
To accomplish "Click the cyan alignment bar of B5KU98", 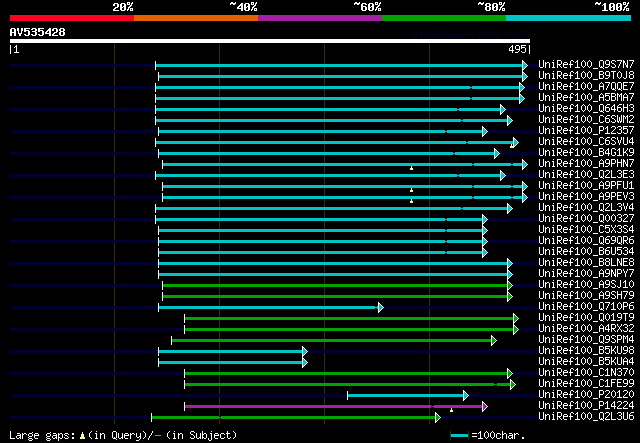I will point(231,351).
